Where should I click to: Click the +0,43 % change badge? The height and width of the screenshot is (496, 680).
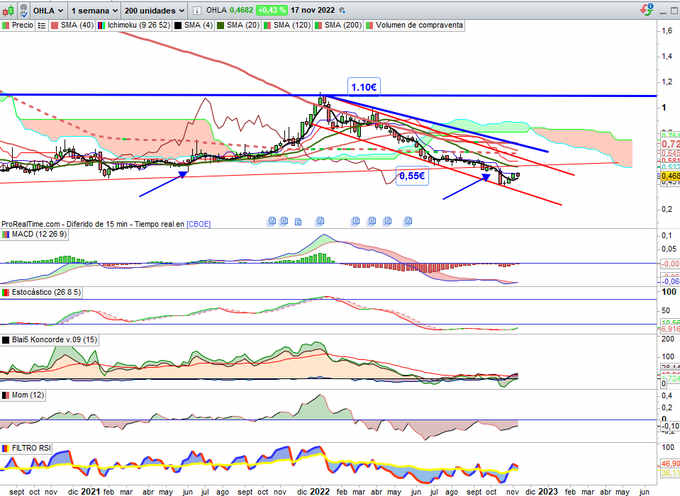click(271, 10)
